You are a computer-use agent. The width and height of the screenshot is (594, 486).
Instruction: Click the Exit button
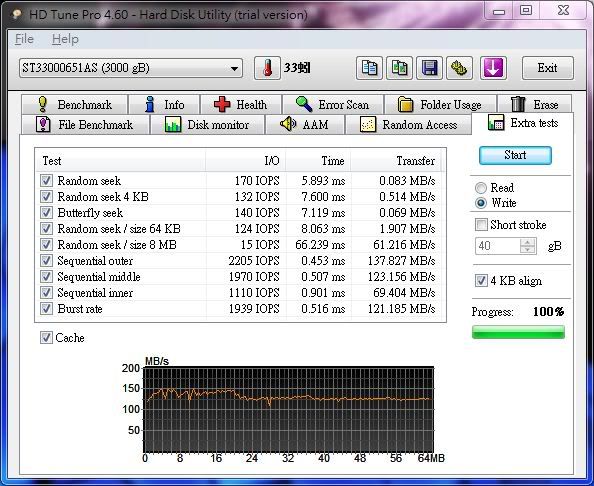(x=547, y=68)
